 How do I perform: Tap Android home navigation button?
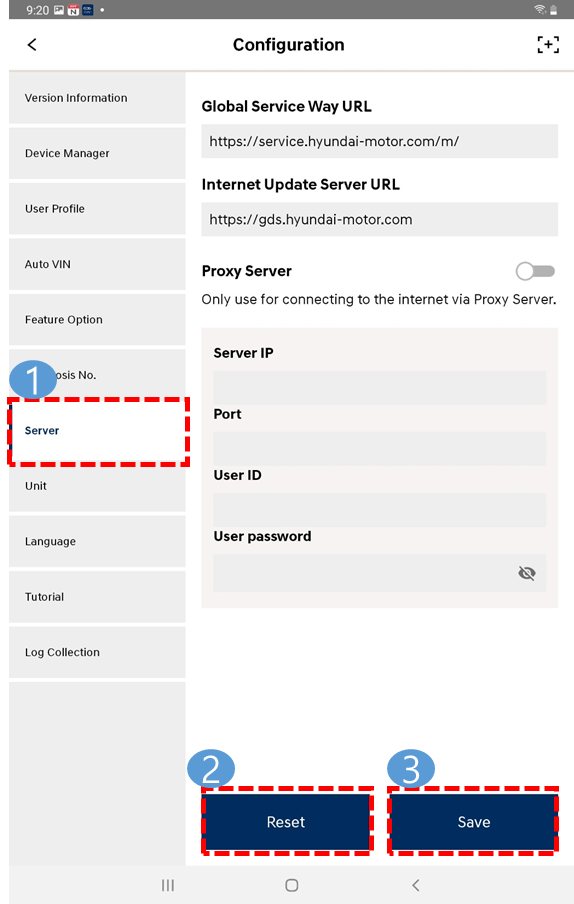[292, 885]
